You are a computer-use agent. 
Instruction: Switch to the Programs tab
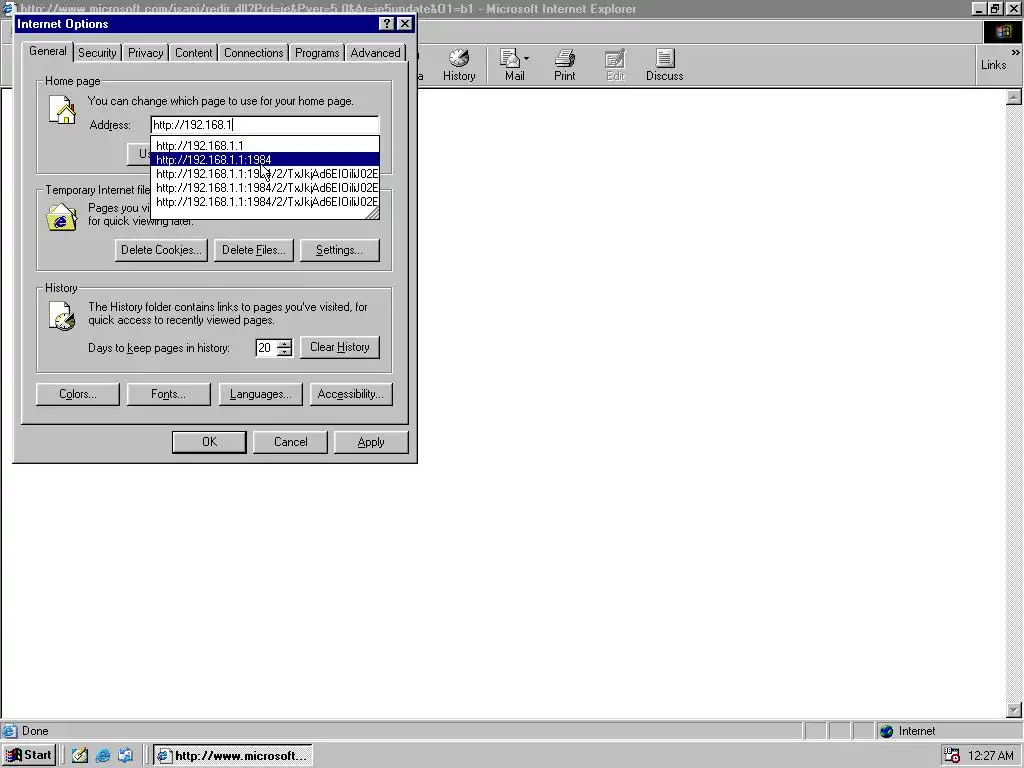click(x=317, y=53)
